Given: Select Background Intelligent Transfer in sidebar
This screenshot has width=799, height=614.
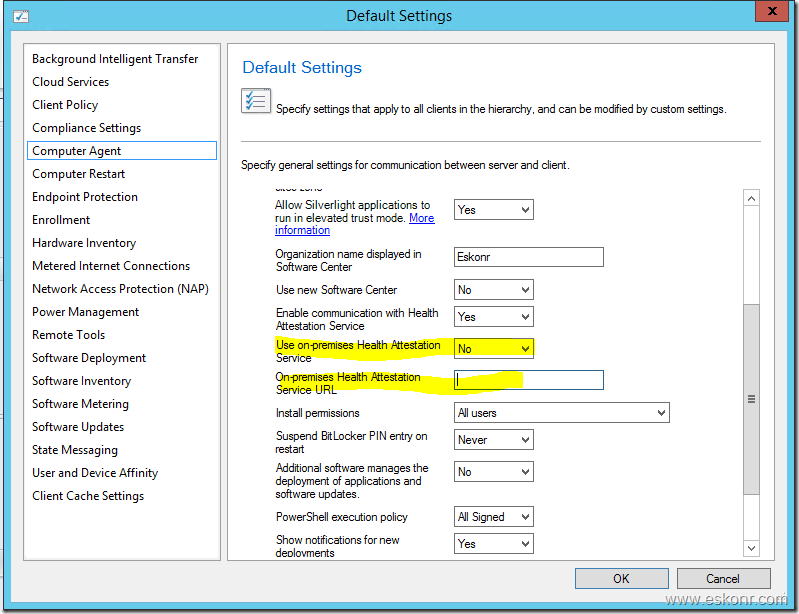Looking at the screenshot, I should [x=115, y=59].
